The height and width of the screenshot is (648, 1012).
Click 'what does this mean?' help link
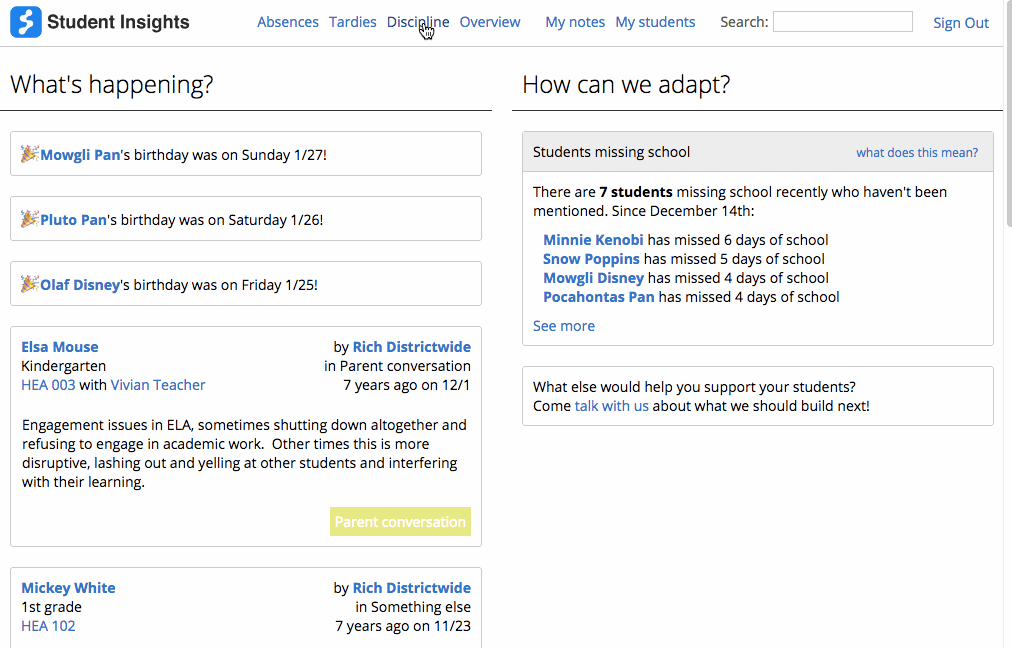pyautogui.click(x=917, y=153)
